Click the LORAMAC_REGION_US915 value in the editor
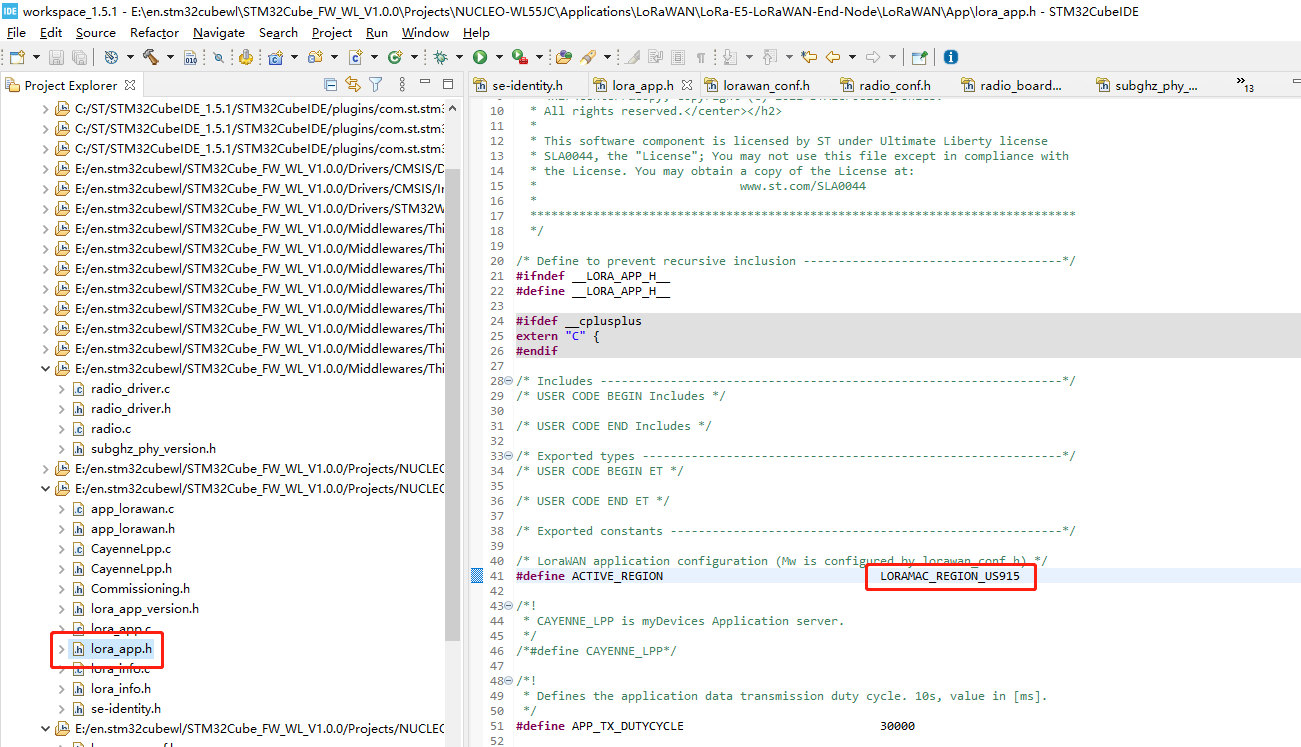1301x747 pixels. tap(949, 576)
